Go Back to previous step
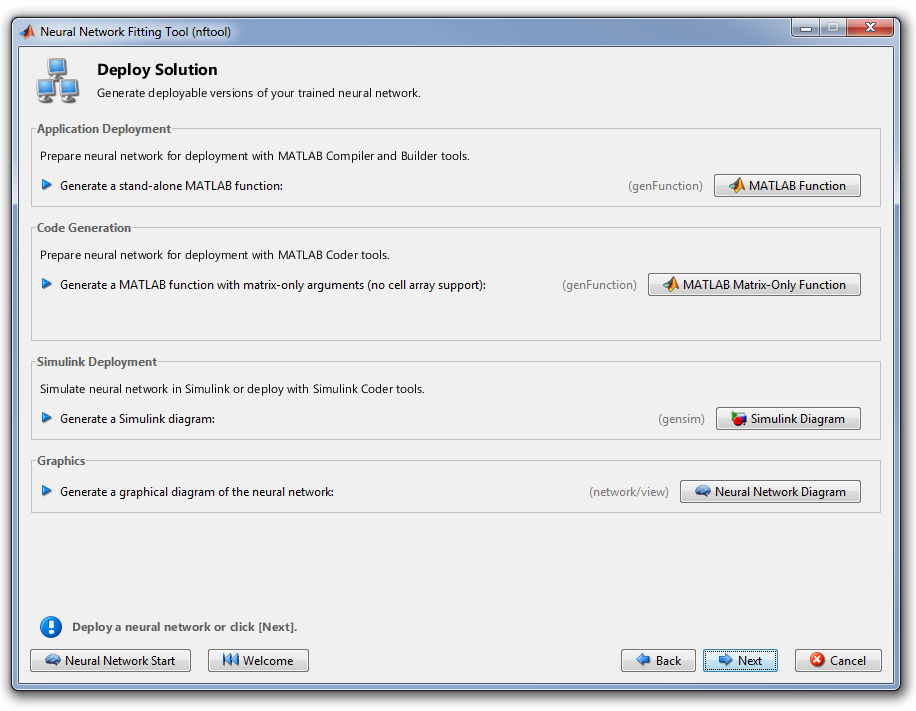Screen dimensions: 916x711 pos(658,661)
